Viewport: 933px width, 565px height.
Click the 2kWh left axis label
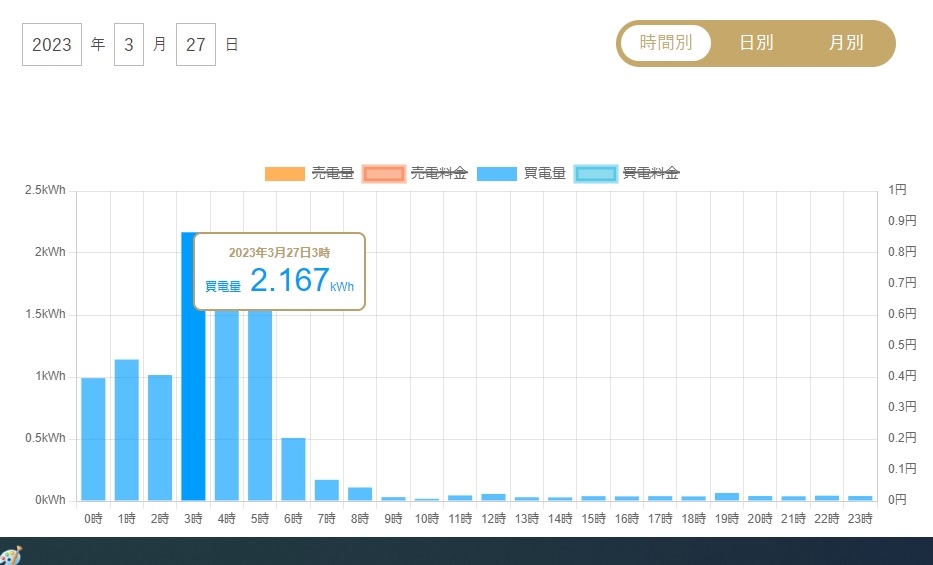coord(50,252)
